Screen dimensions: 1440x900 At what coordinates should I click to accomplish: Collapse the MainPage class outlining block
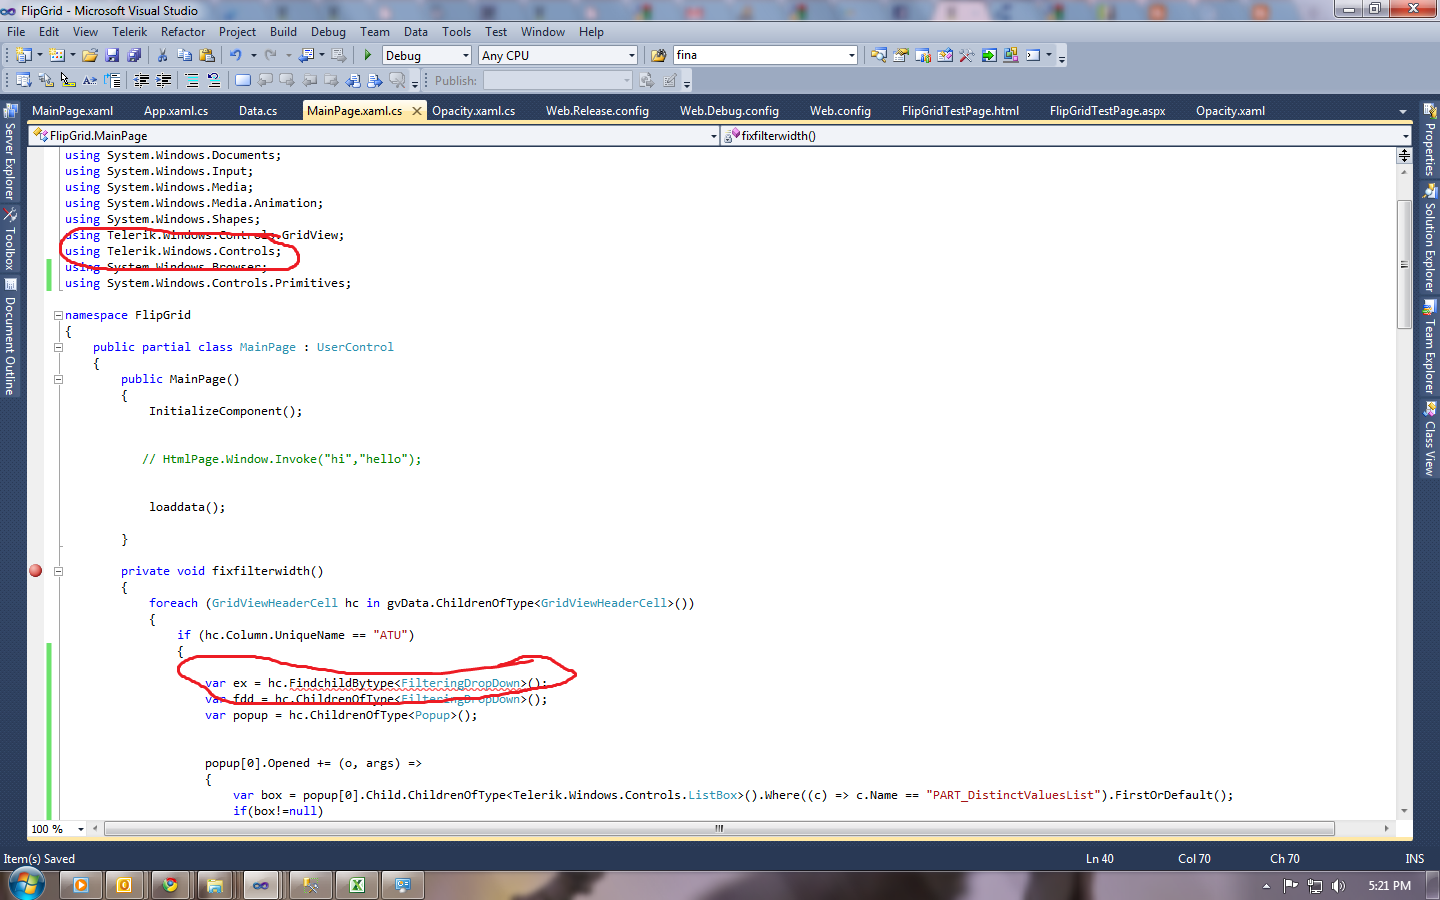click(58, 347)
